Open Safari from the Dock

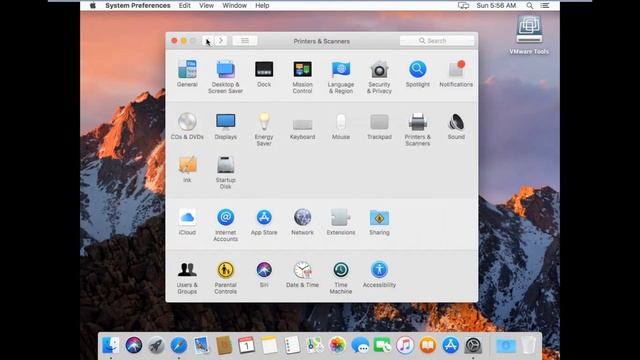179,345
